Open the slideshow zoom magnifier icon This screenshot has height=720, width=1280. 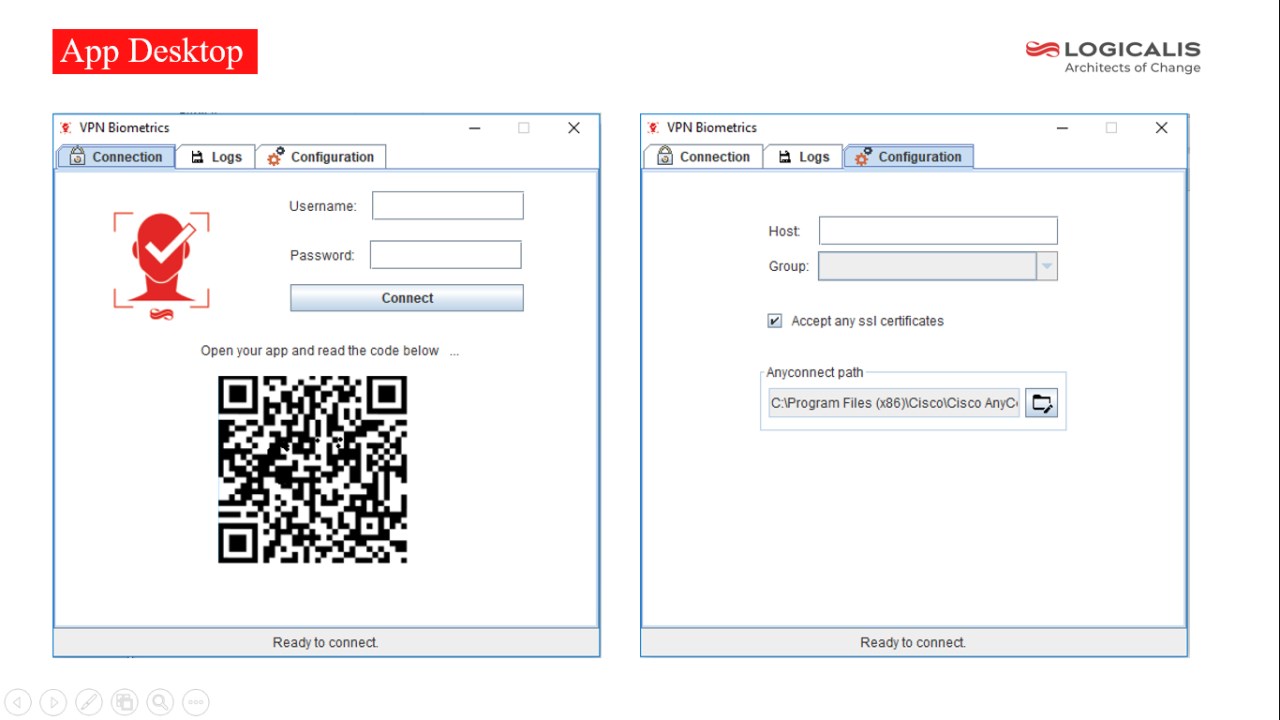tap(160, 702)
